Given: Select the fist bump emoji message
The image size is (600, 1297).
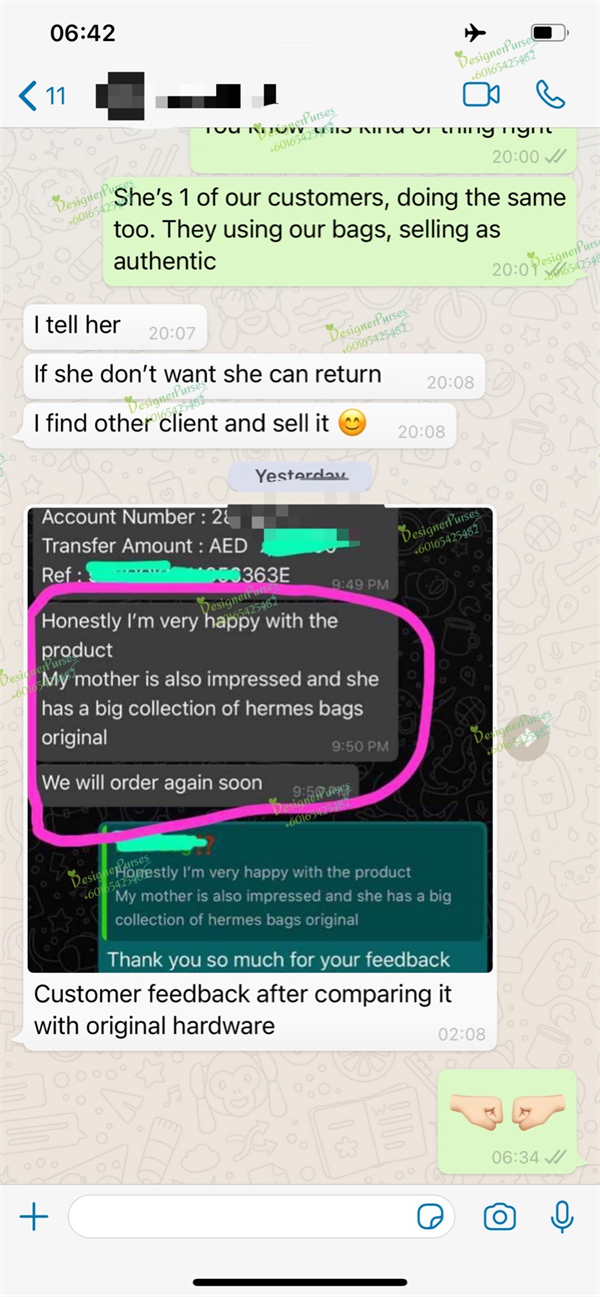Looking at the screenshot, I should point(508,1121).
